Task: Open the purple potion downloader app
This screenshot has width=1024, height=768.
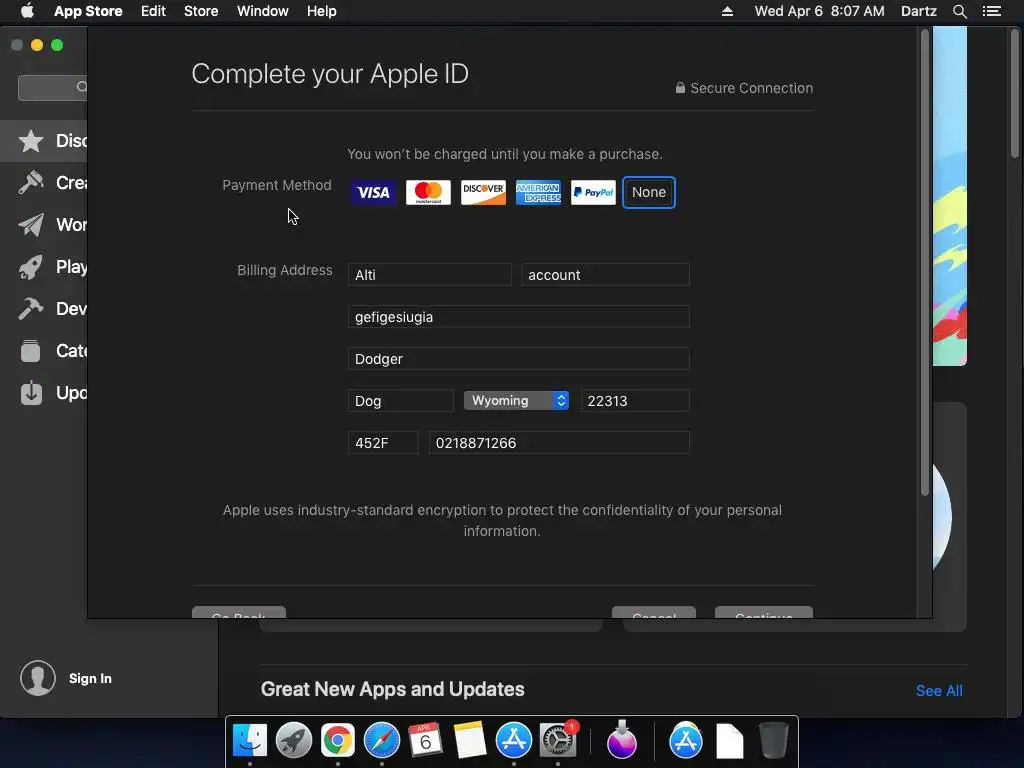Action: point(622,739)
